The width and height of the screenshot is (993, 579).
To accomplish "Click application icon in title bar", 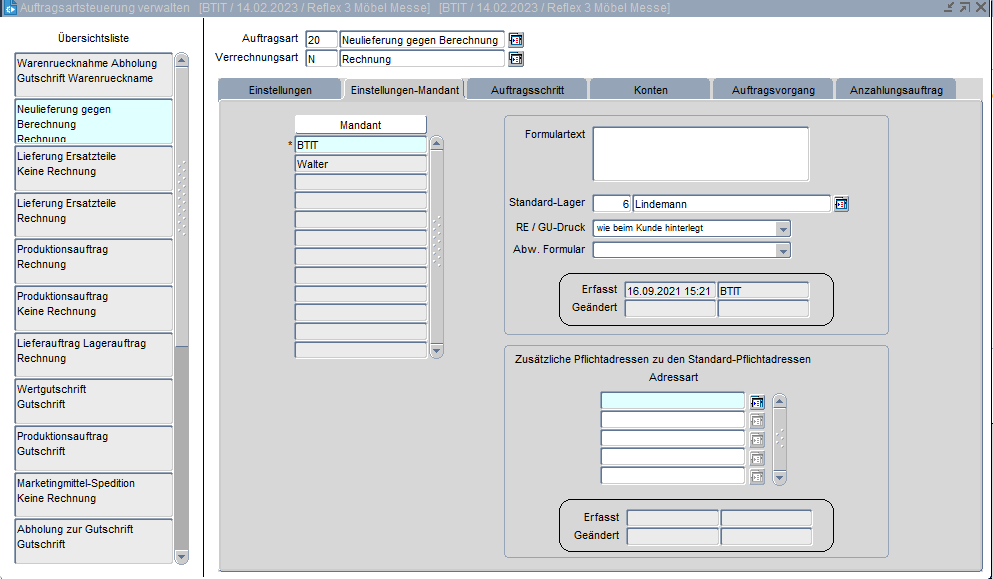I will coord(10,8).
